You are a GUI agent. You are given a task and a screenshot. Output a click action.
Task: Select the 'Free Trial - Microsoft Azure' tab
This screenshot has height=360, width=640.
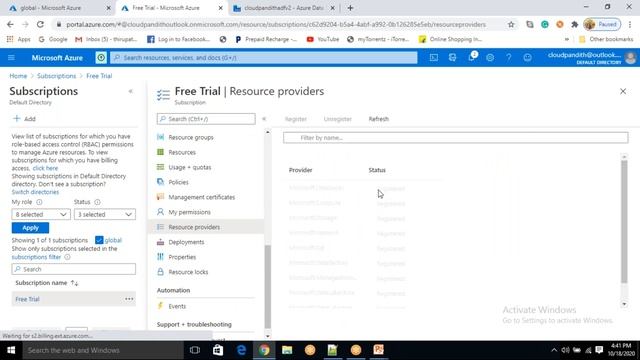pos(172,8)
